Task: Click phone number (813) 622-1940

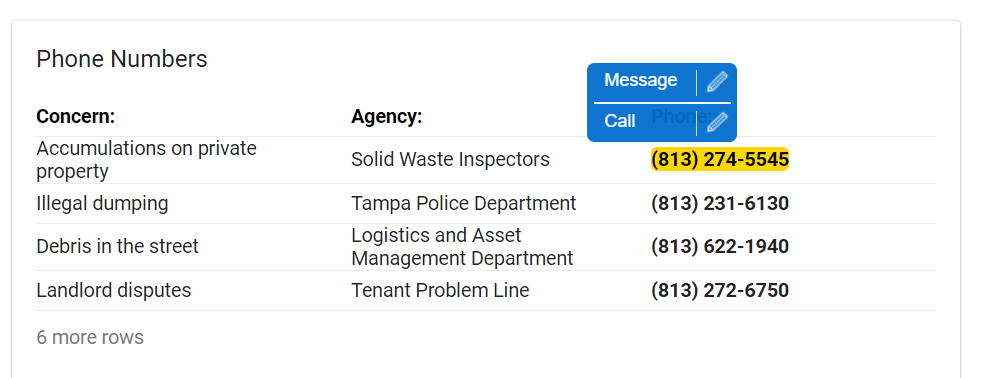Action: (720, 246)
